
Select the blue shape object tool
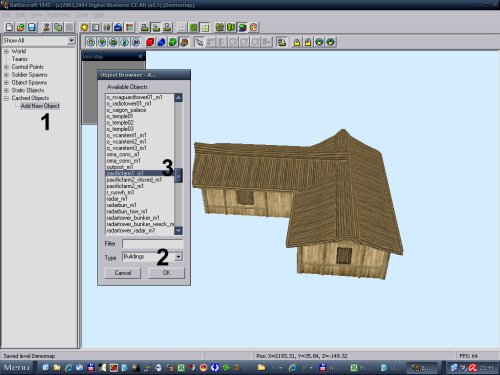161,42
